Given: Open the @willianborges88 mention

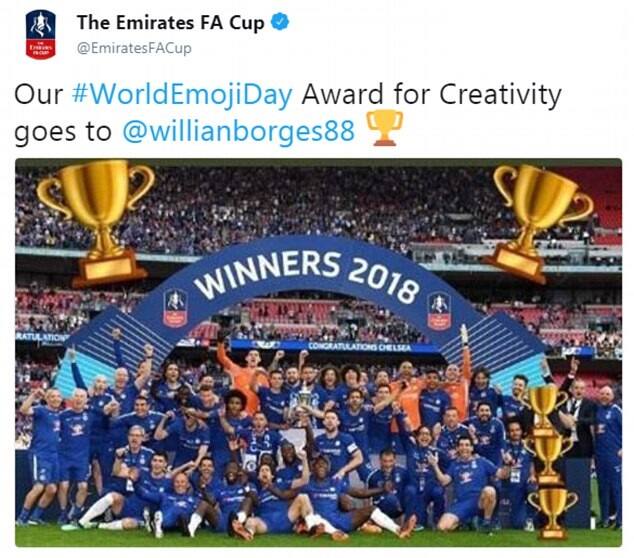Looking at the screenshot, I should tap(239, 131).
